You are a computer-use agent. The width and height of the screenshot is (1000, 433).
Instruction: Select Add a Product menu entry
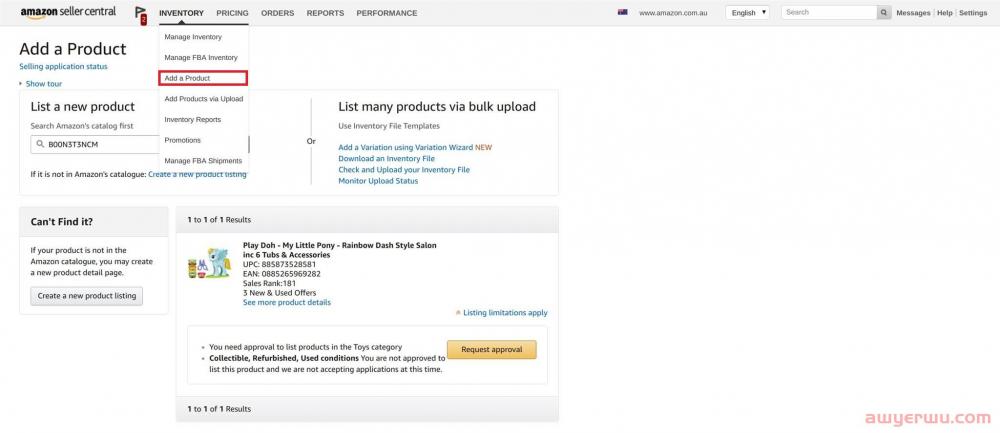pyautogui.click(x=203, y=78)
